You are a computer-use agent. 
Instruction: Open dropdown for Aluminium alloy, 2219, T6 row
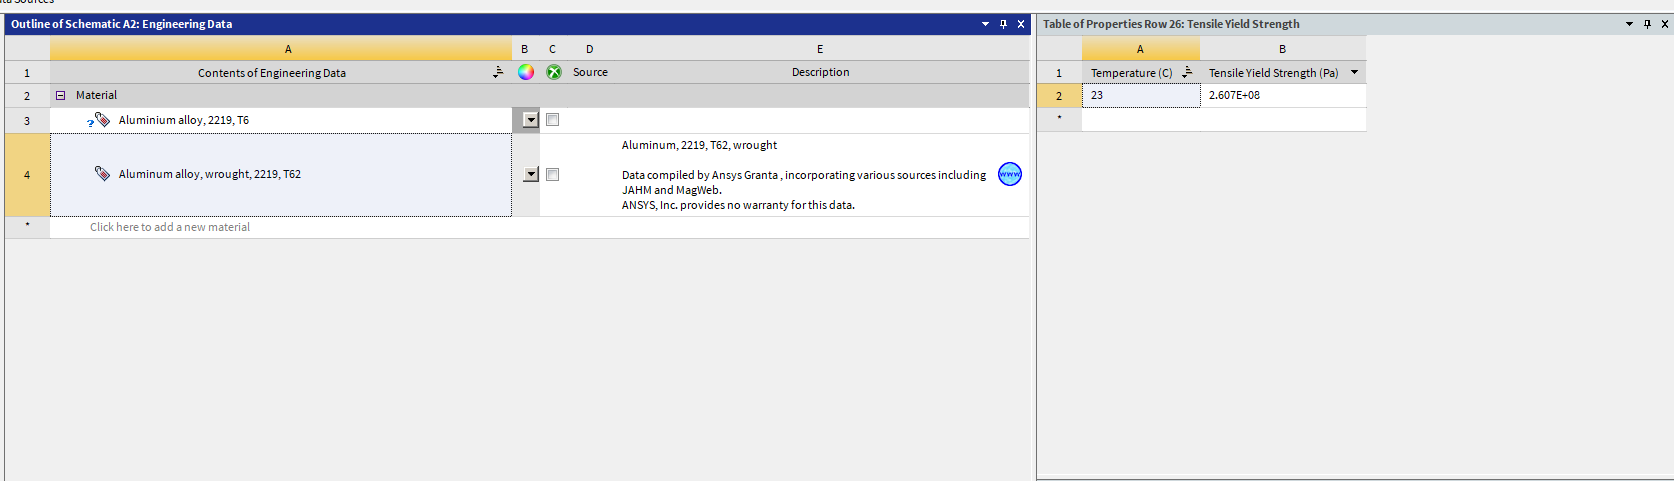coord(531,120)
